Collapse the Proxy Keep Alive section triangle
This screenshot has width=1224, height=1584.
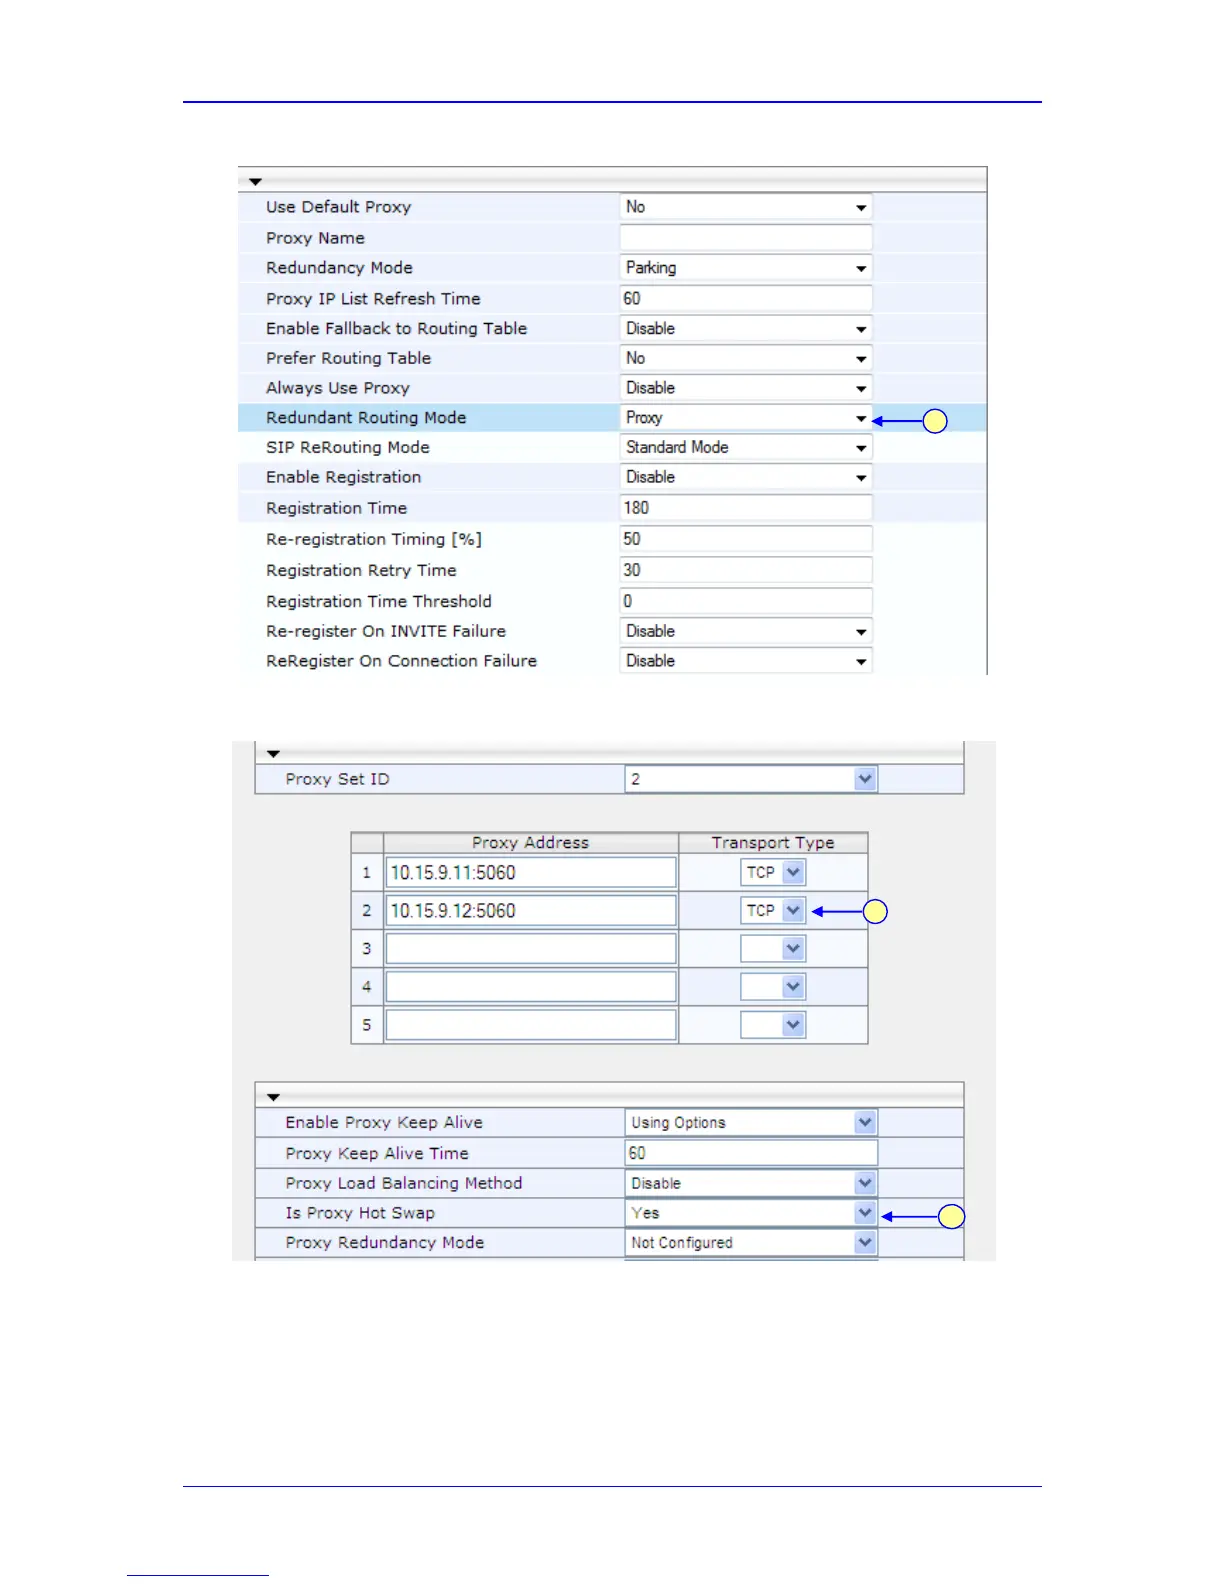coord(273,1097)
